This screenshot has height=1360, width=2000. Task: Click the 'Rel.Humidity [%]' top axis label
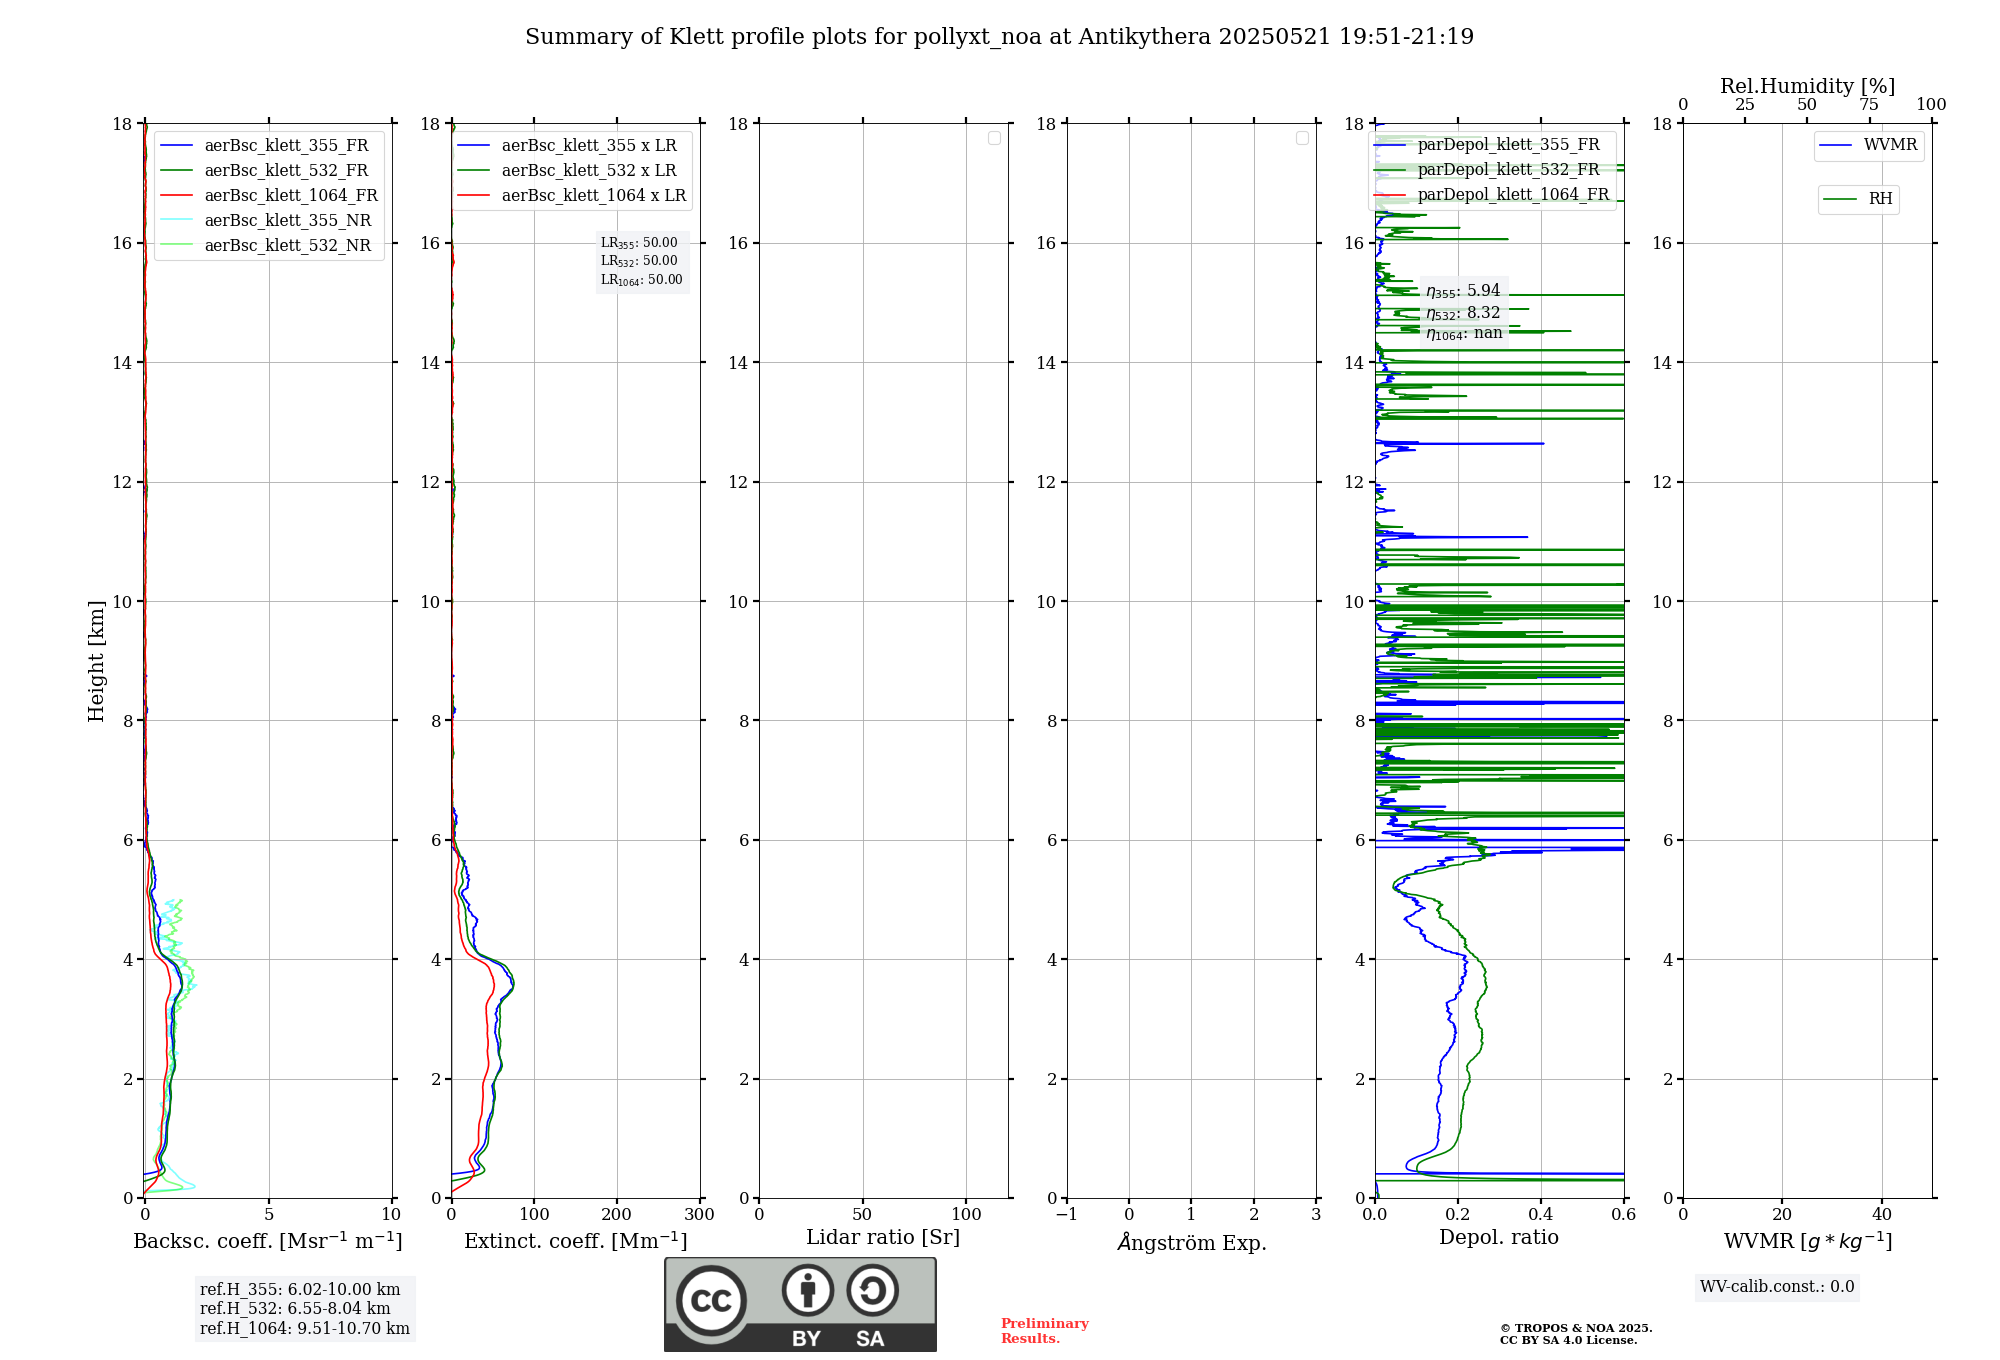[1807, 86]
